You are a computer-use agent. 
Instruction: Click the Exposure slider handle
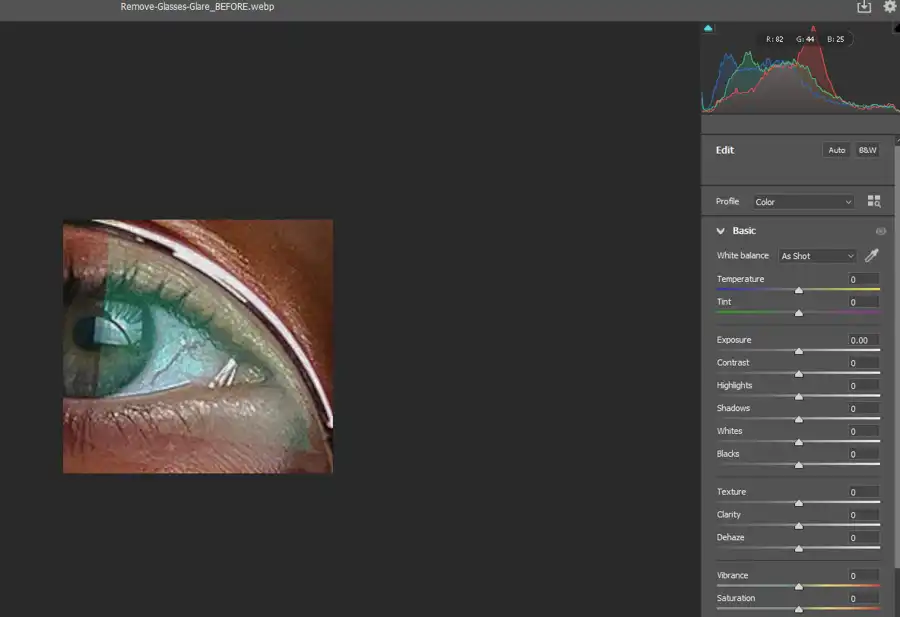799,351
